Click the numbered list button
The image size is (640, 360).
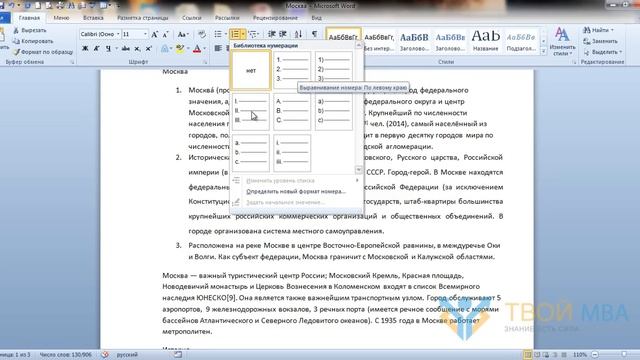click(235, 34)
